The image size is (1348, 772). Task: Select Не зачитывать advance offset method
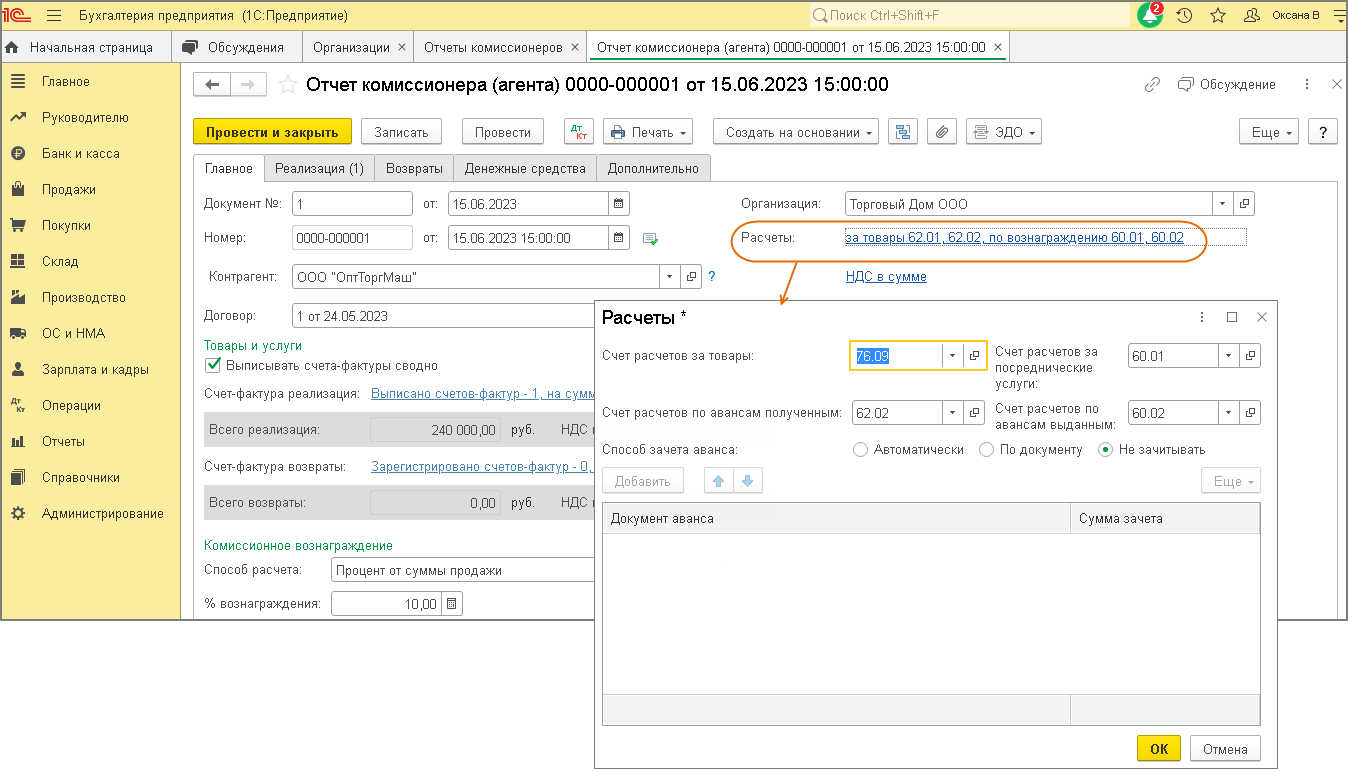pos(1105,450)
